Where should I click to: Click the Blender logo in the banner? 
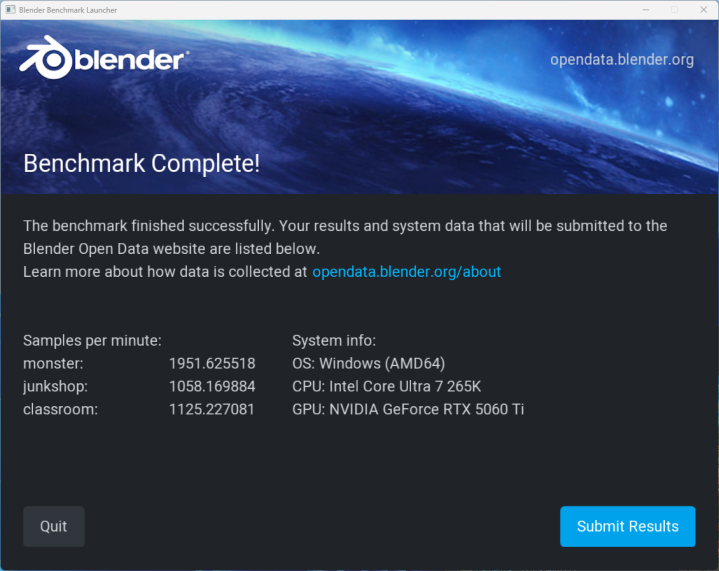pos(104,58)
